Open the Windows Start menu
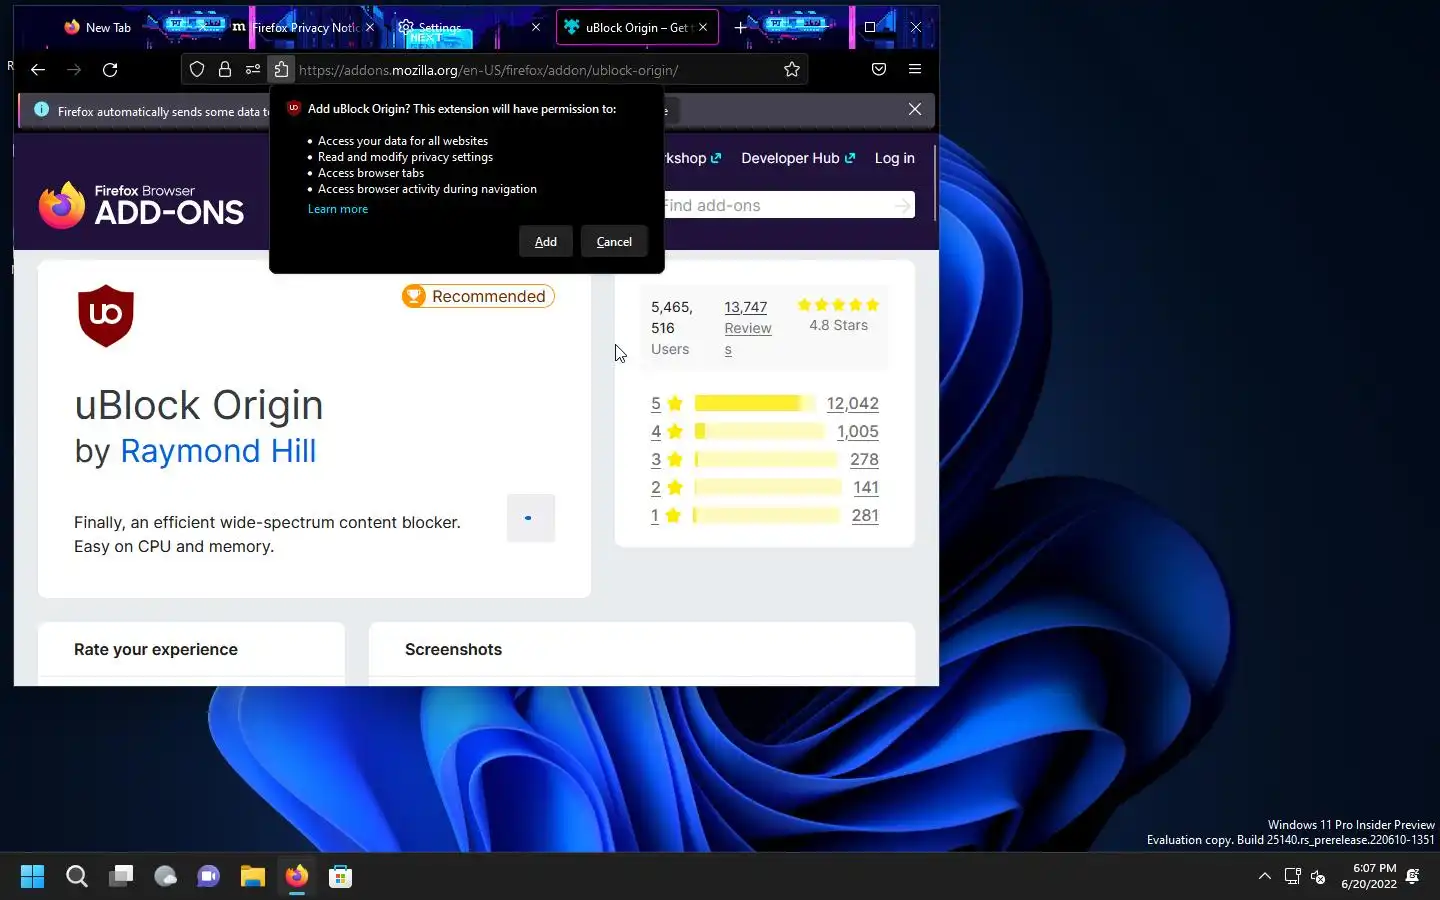Screen dimensions: 1440x900 (x=32, y=876)
